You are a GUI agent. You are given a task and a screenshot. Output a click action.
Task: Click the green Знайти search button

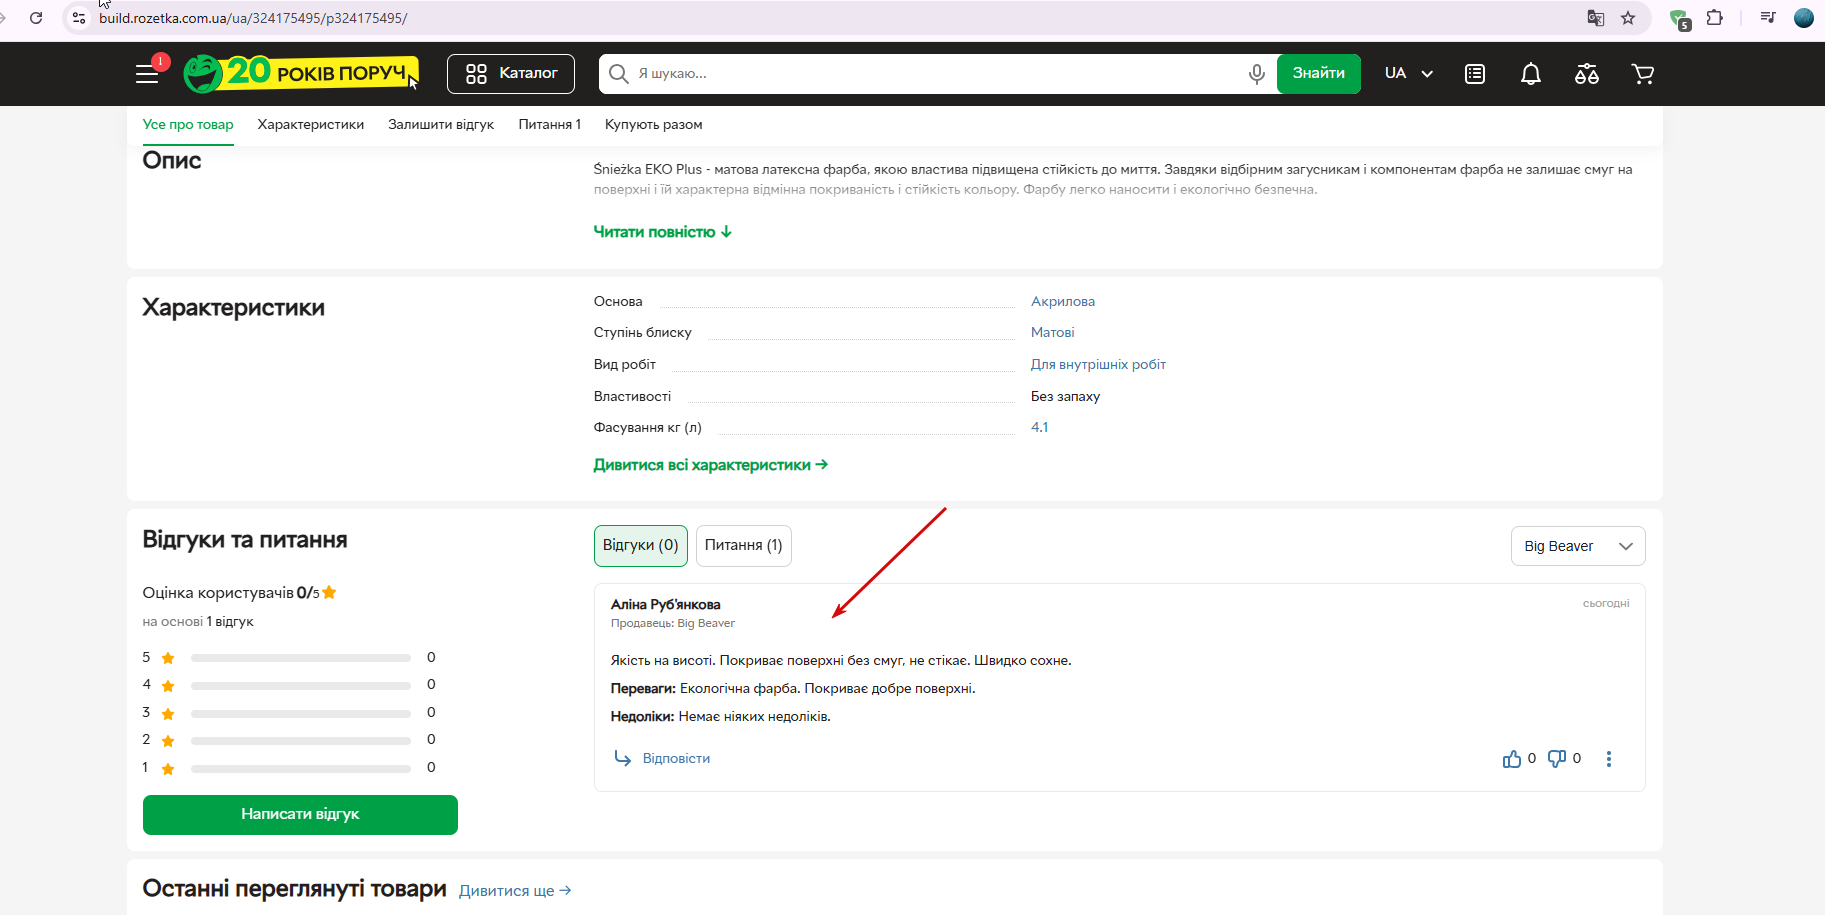pos(1318,74)
